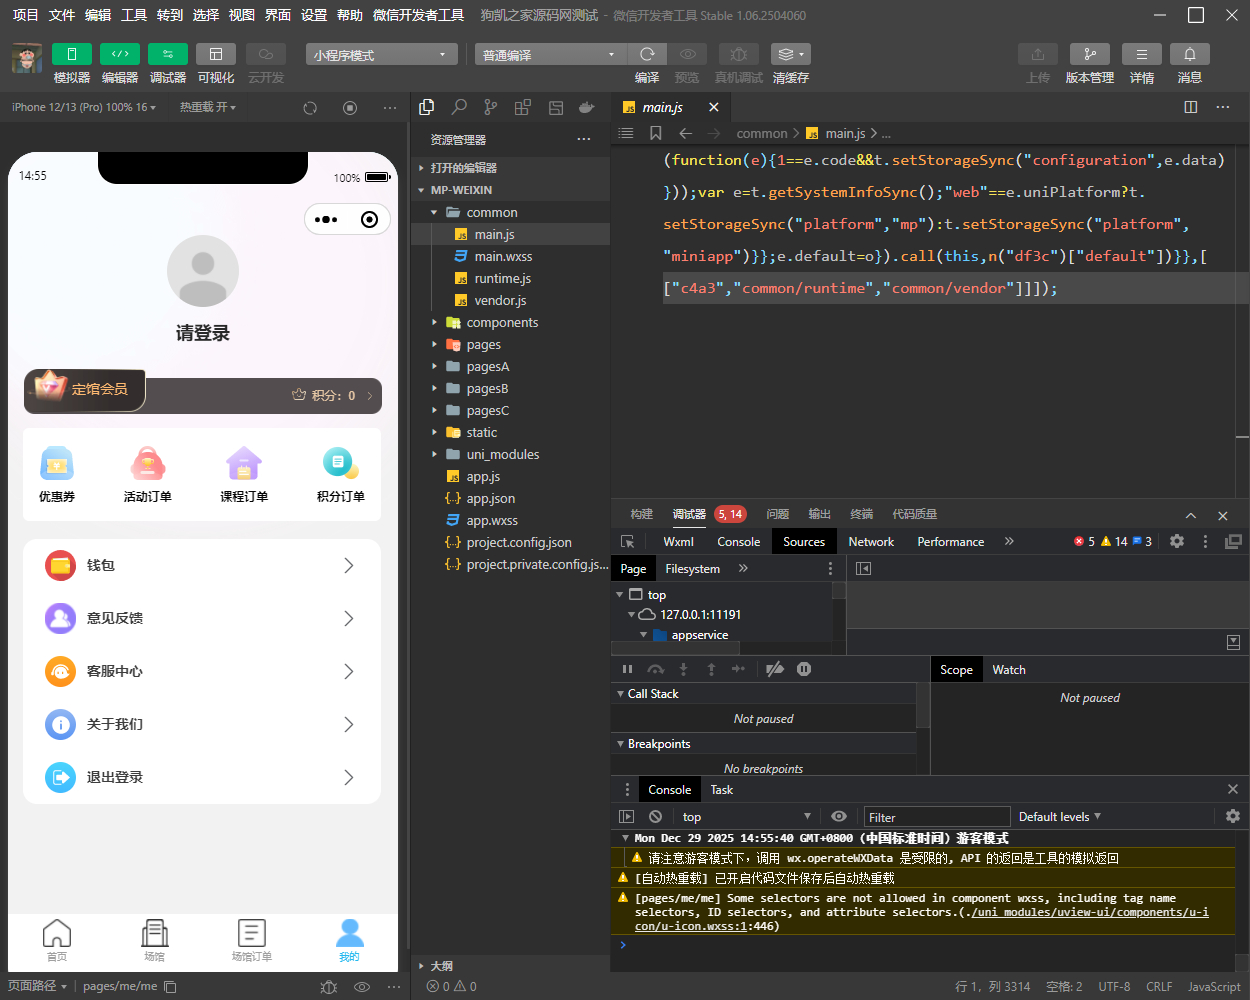Click the source control branch icon
Screen dimensions: 1250x1000
tap(491, 107)
